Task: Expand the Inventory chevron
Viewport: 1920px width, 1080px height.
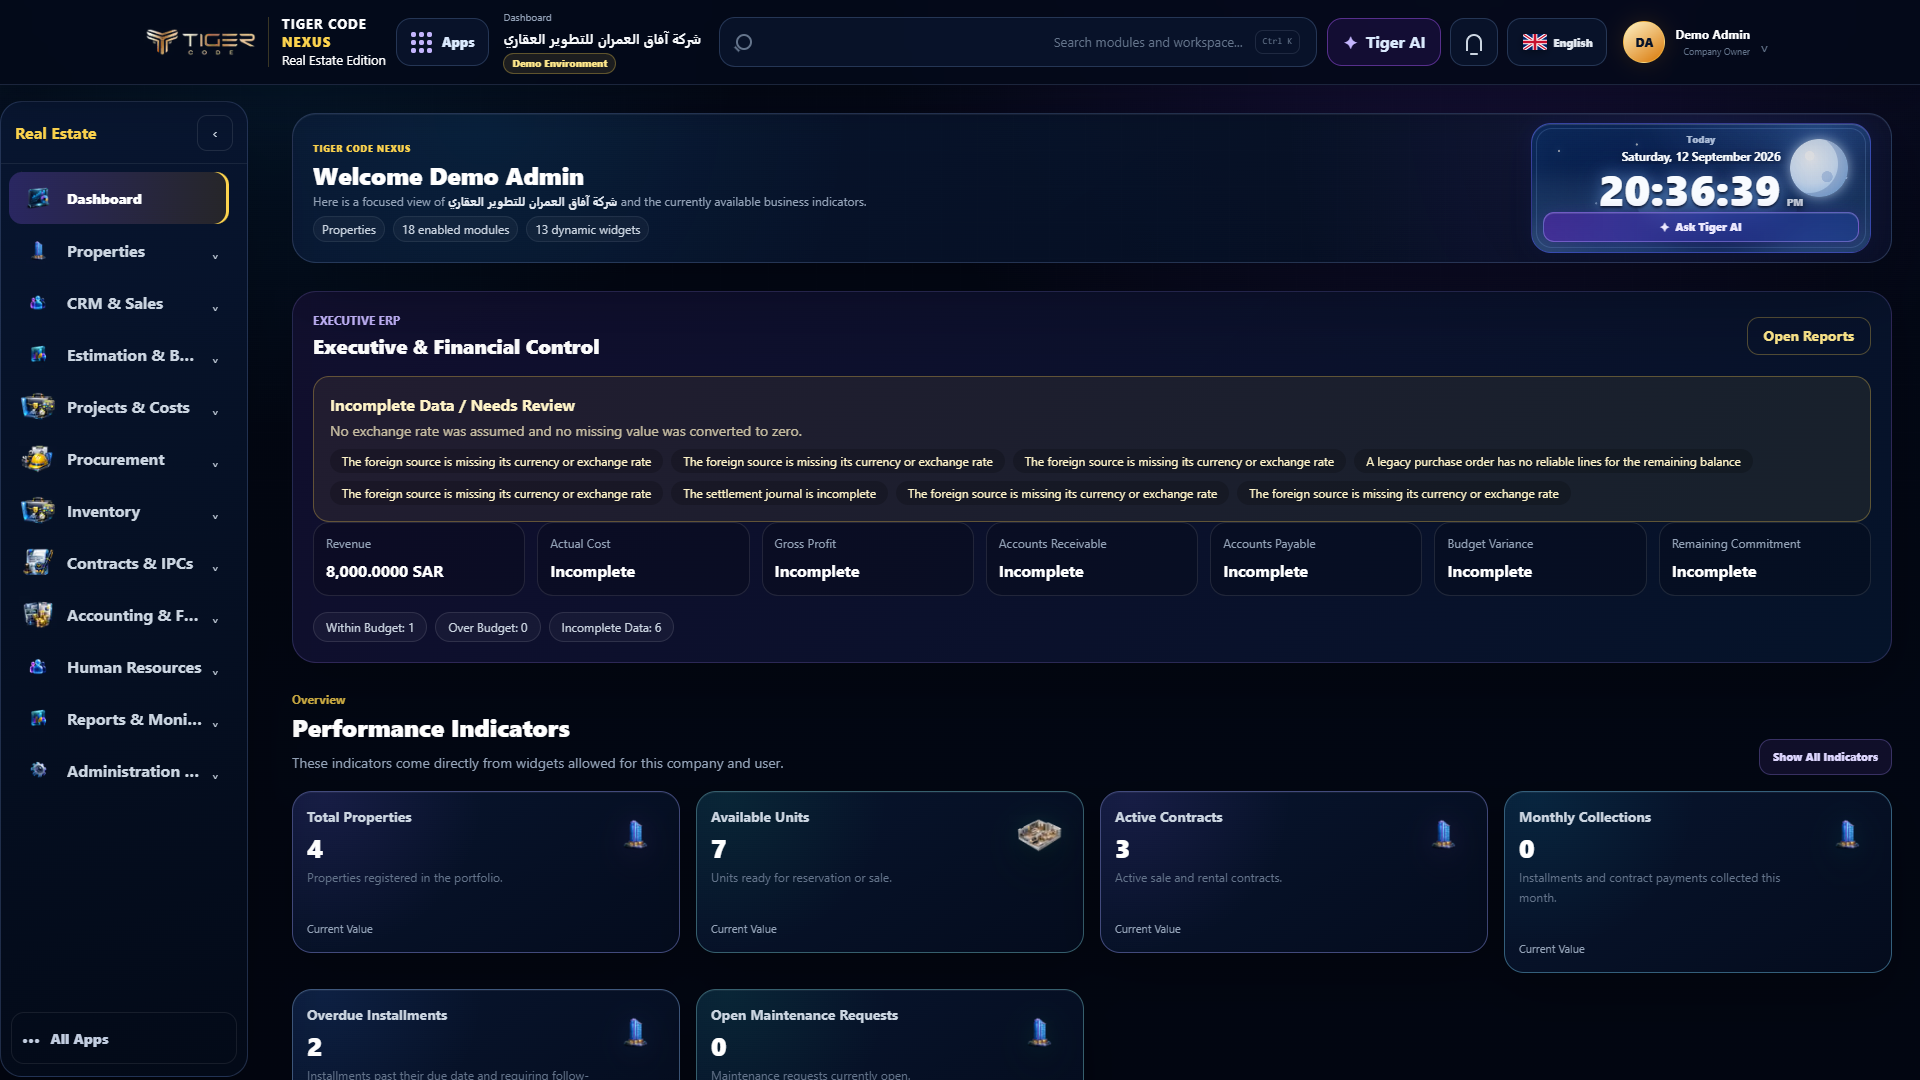Action: click(215, 517)
